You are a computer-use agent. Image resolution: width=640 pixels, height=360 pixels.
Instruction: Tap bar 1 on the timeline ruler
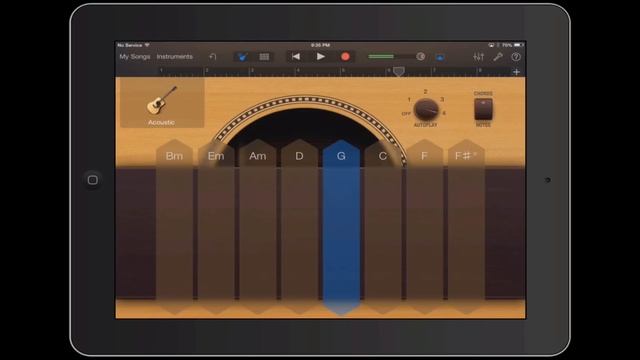click(x=161, y=71)
